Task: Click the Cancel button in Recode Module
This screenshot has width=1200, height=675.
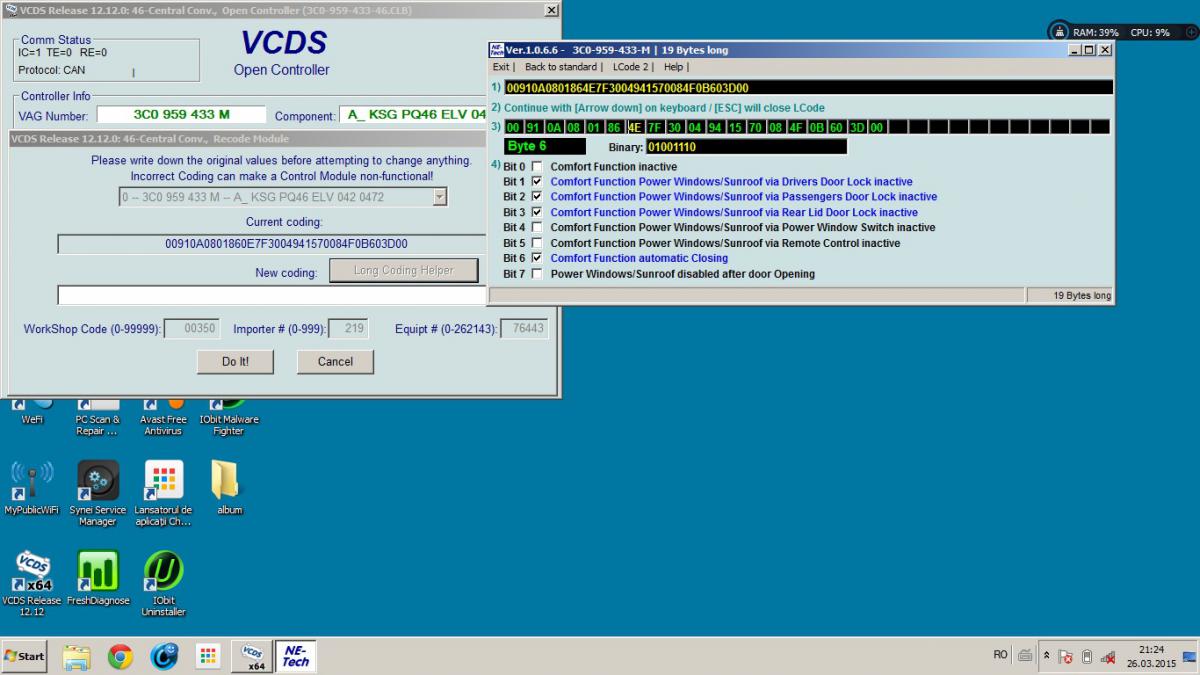Action: 335,362
